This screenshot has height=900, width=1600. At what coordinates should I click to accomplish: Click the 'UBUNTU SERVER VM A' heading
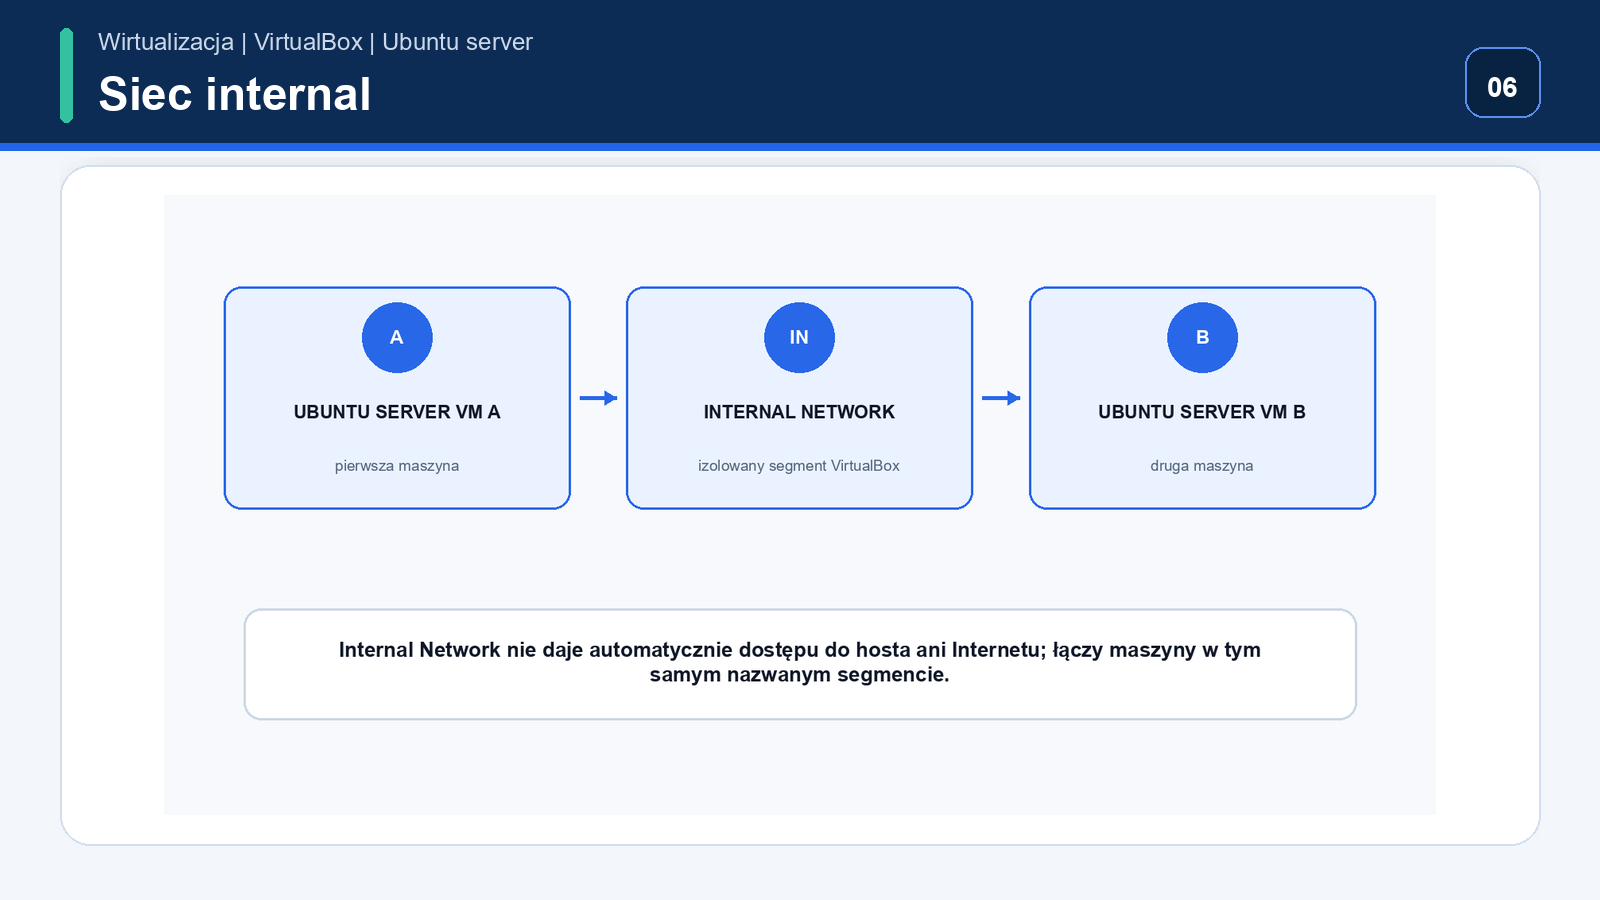[397, 412]
